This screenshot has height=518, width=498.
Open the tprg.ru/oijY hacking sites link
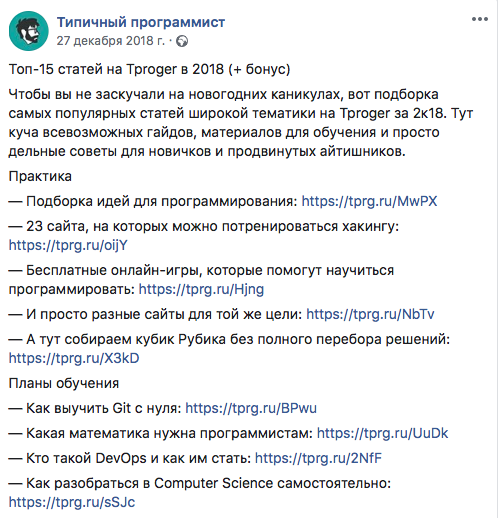pyautogui.click(x=68, y=245)
